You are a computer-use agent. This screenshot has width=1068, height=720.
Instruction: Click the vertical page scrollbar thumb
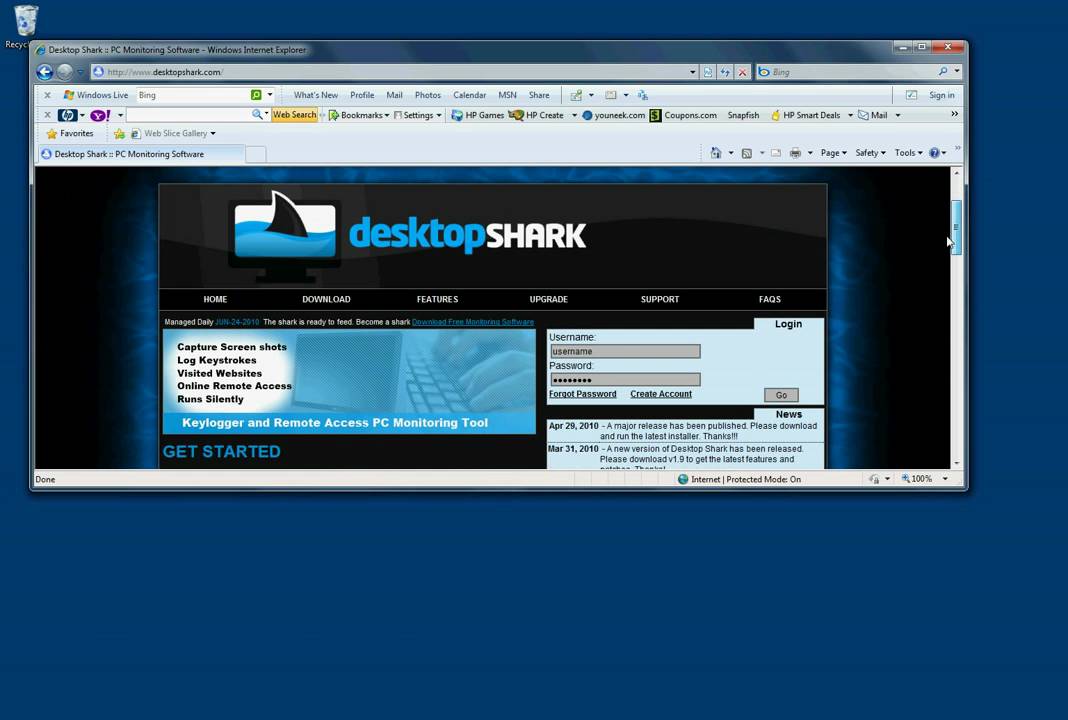[956, 228]
